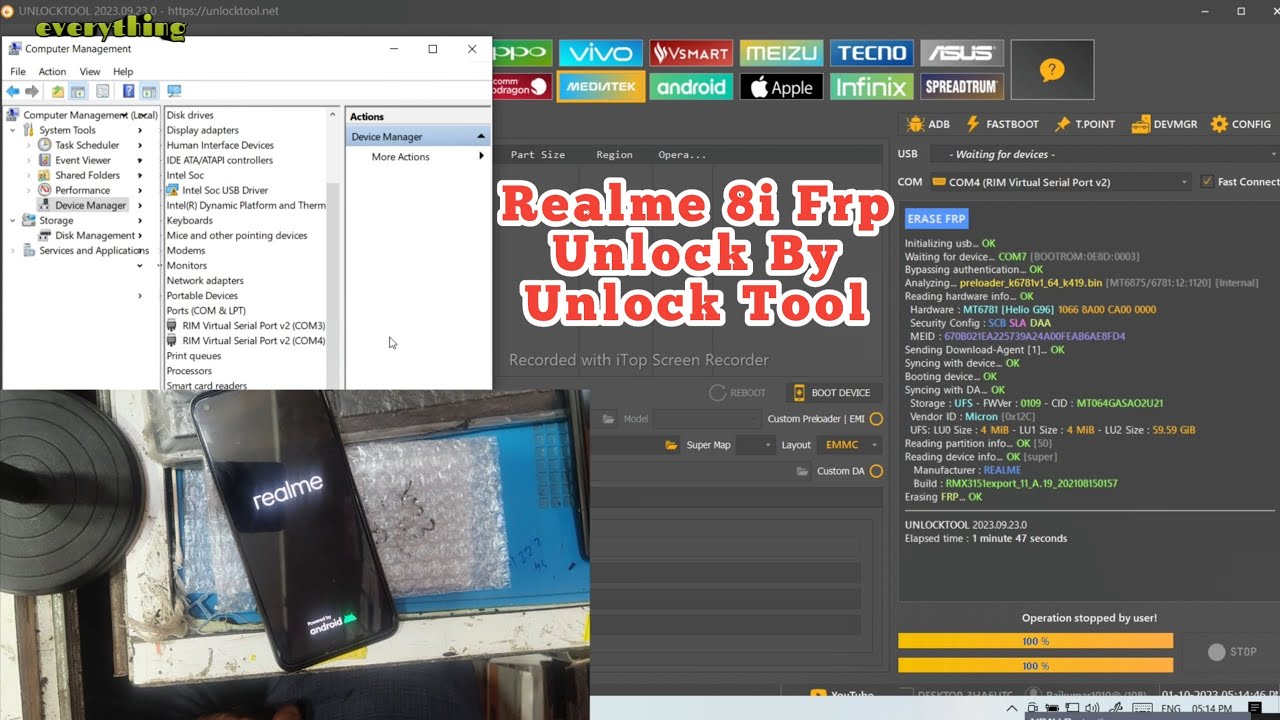Click the REBOOT button

[x=738, y=393]
